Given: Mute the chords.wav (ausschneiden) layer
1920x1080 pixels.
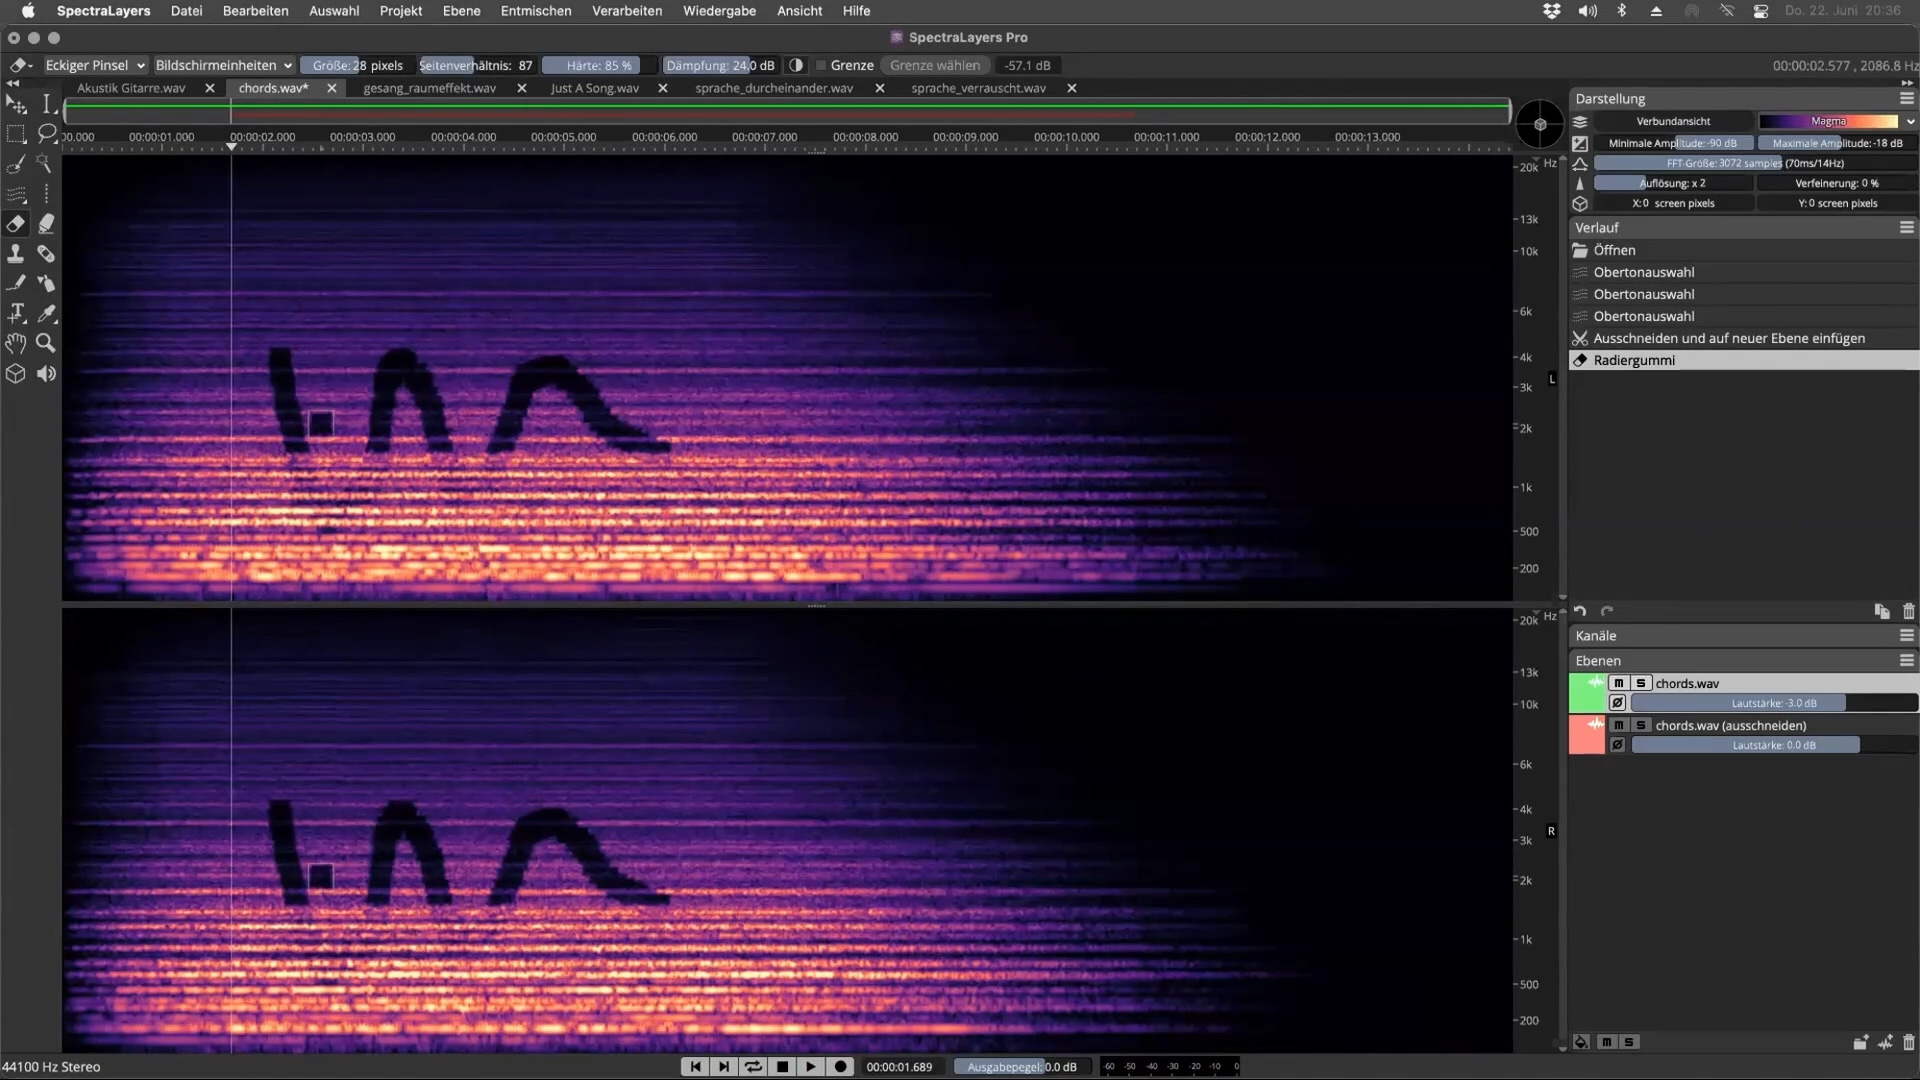Looking at the screenshot, I should 1618,725.
